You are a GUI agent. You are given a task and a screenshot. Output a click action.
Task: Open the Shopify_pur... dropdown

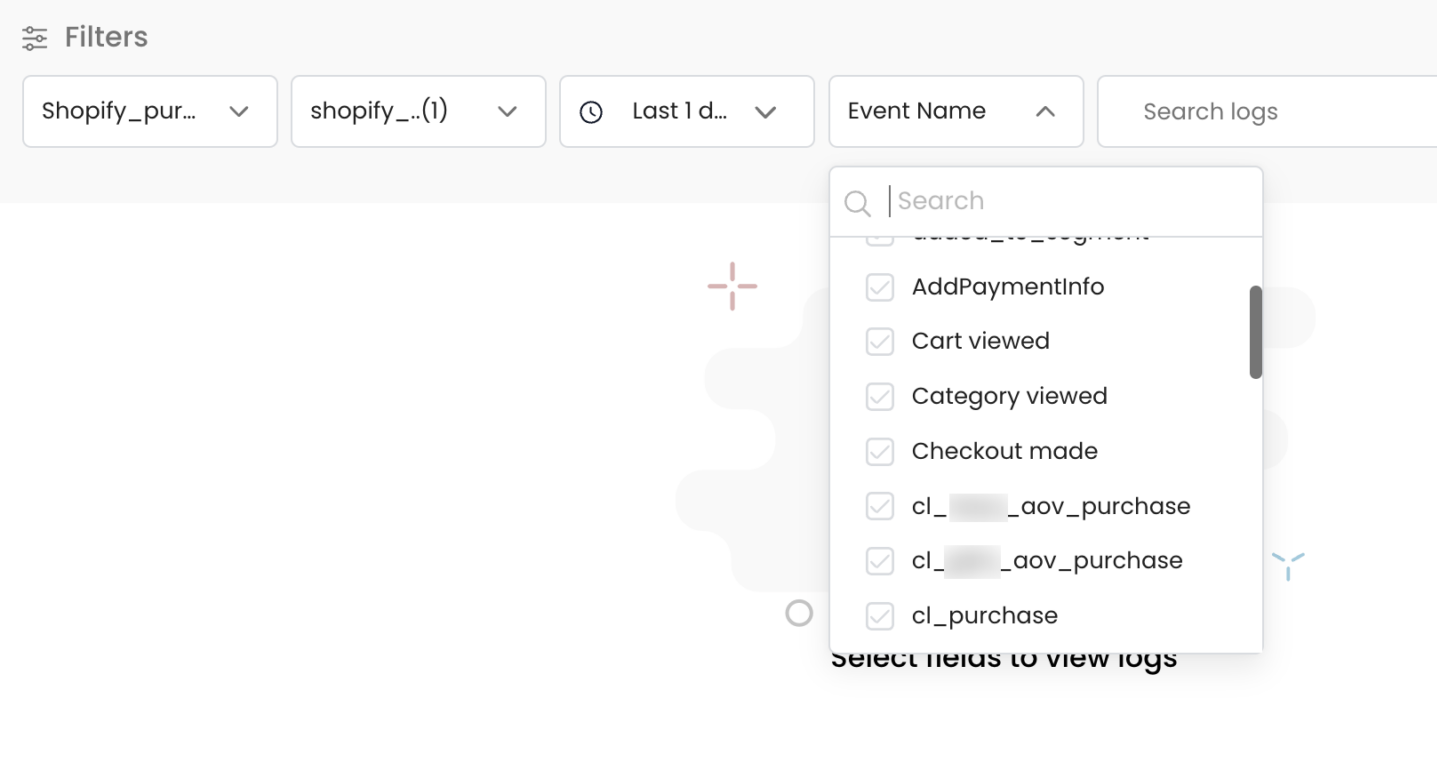(x=150, y=111)
